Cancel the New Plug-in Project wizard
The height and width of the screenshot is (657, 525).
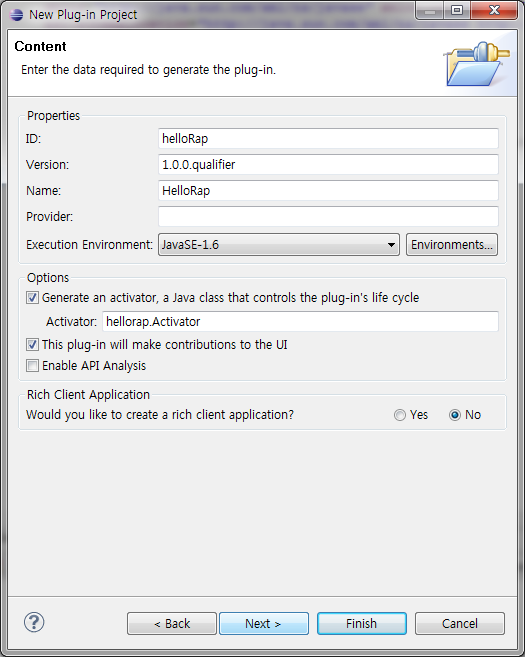click(460, 623)
